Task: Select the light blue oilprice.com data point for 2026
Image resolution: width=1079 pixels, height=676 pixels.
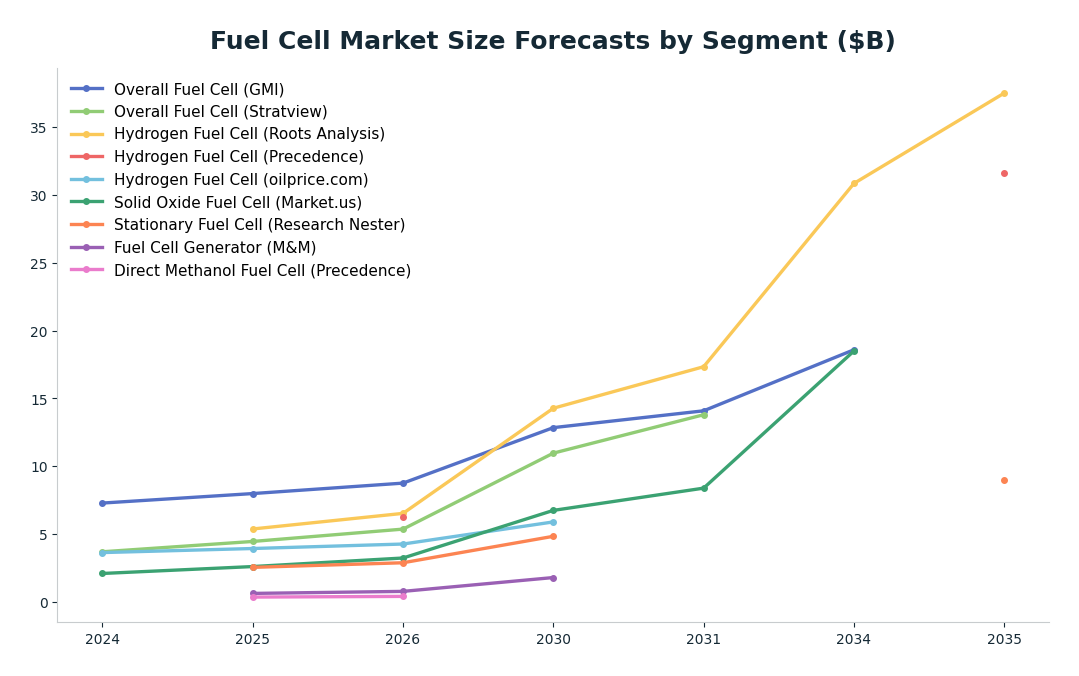Action: point(403,545)
